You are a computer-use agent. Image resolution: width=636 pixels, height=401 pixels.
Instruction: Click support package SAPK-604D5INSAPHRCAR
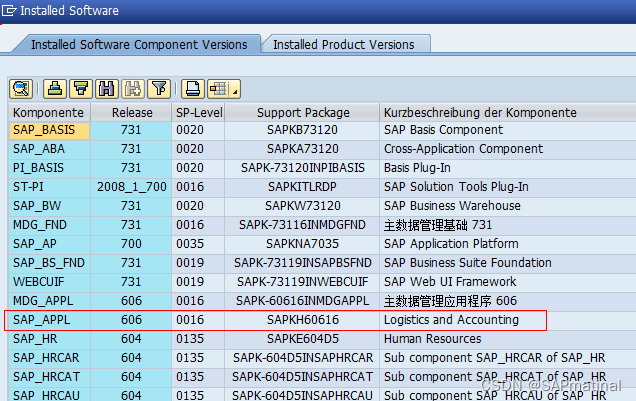tap(303, 358)
